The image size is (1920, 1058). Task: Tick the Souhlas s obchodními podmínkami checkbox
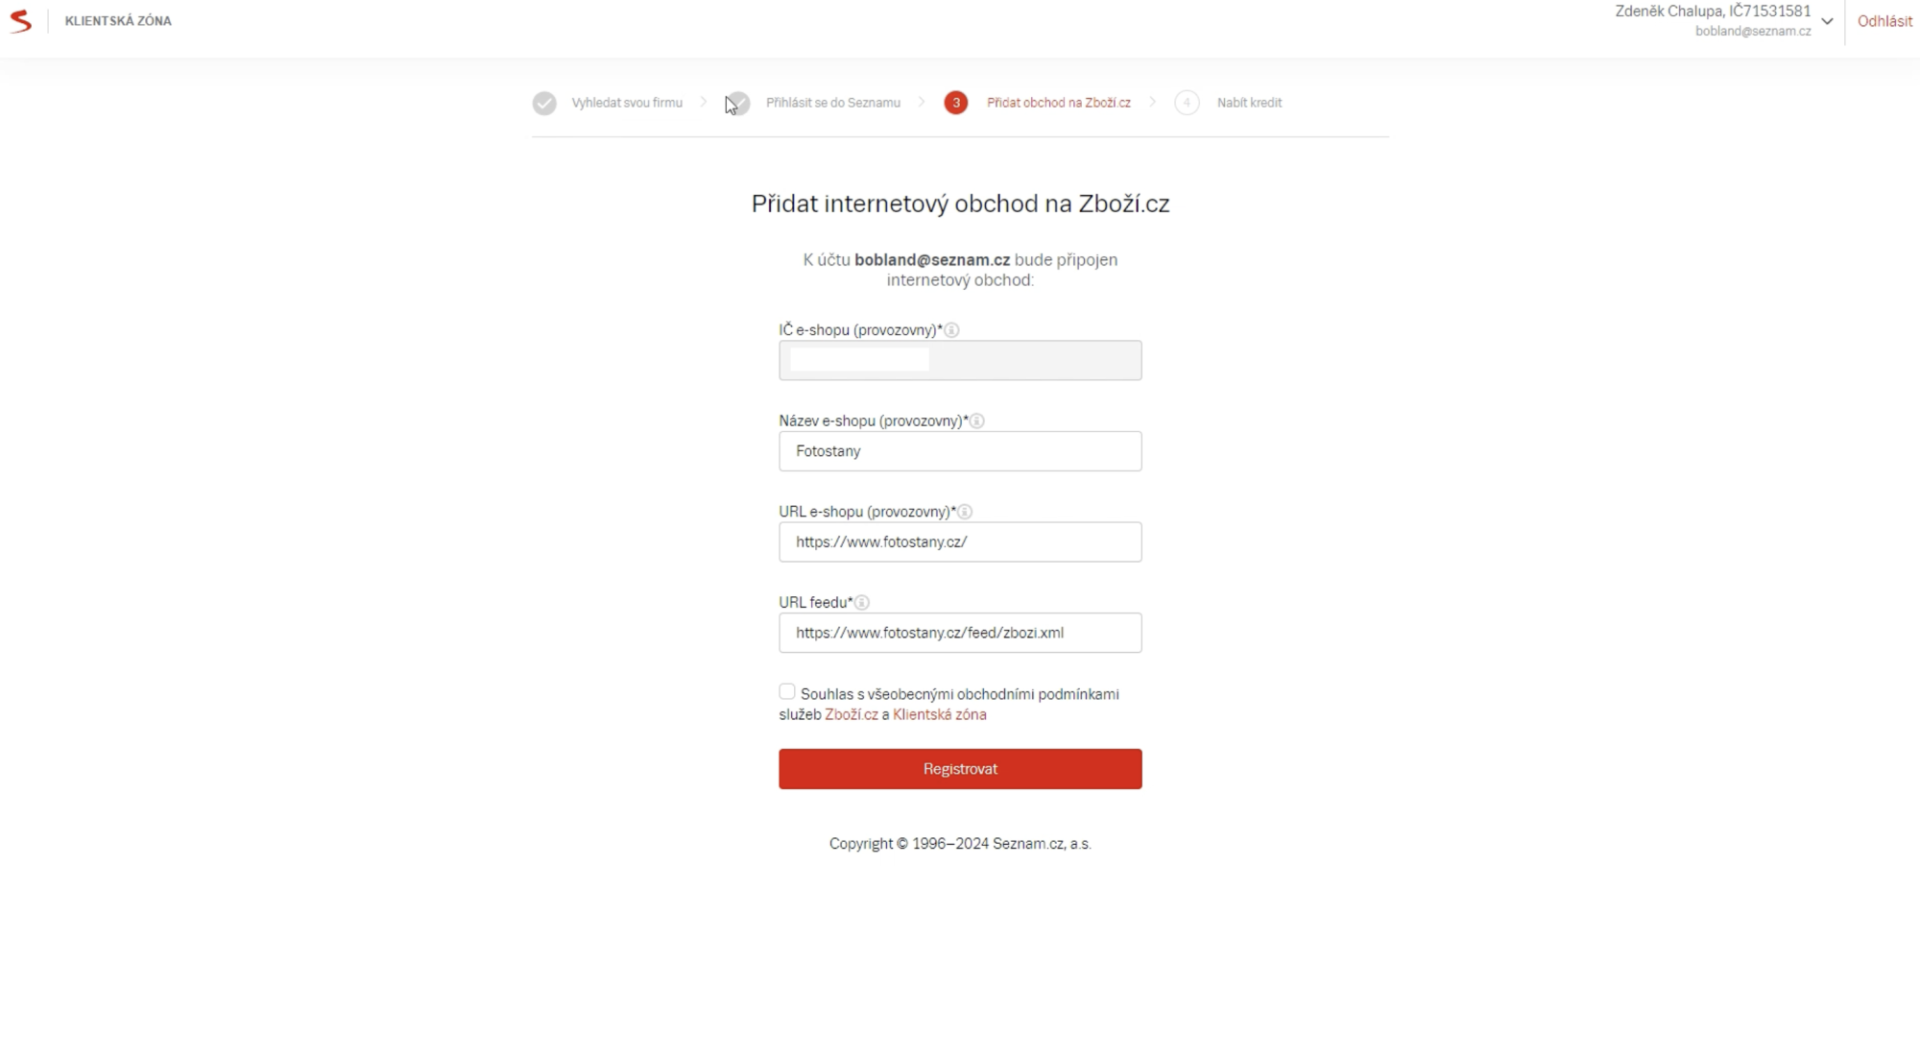(787, 692)
